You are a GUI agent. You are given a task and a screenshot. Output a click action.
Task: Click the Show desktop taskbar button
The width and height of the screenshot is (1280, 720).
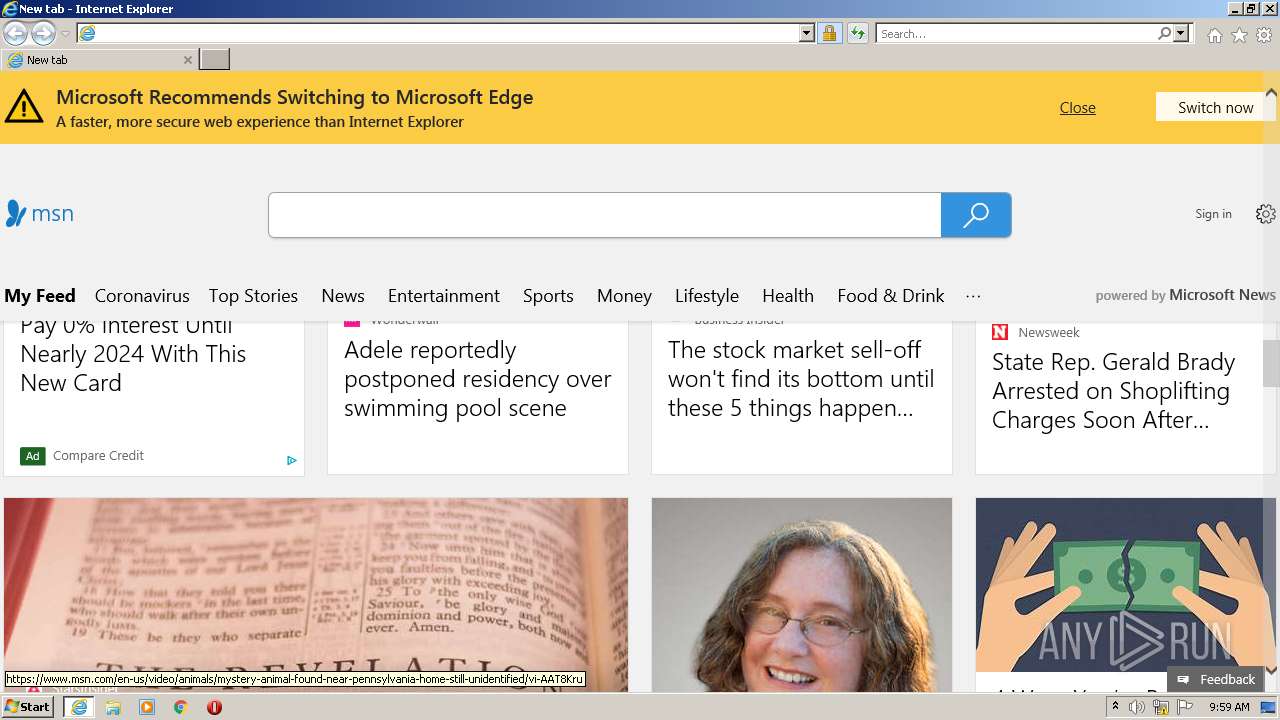point(1270,707)
